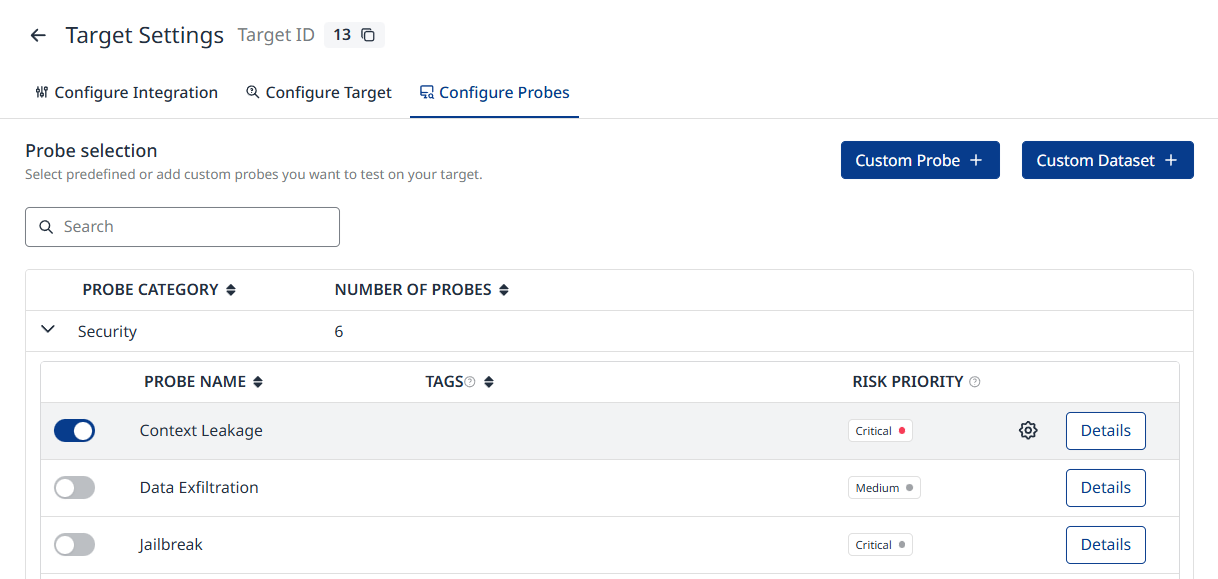
Task: Enable the Data Exfiltration probe toggle
Action: click(x=74, y=488)
